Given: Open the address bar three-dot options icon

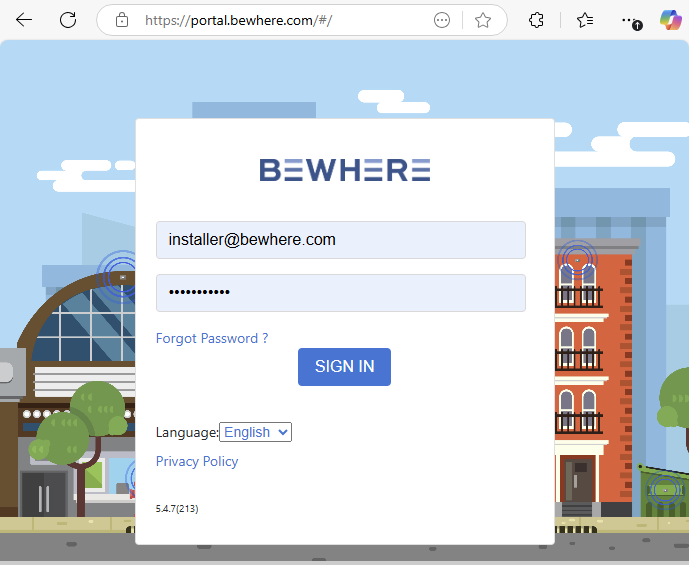Looking at the screenshot, I should (x=442, y=20).
